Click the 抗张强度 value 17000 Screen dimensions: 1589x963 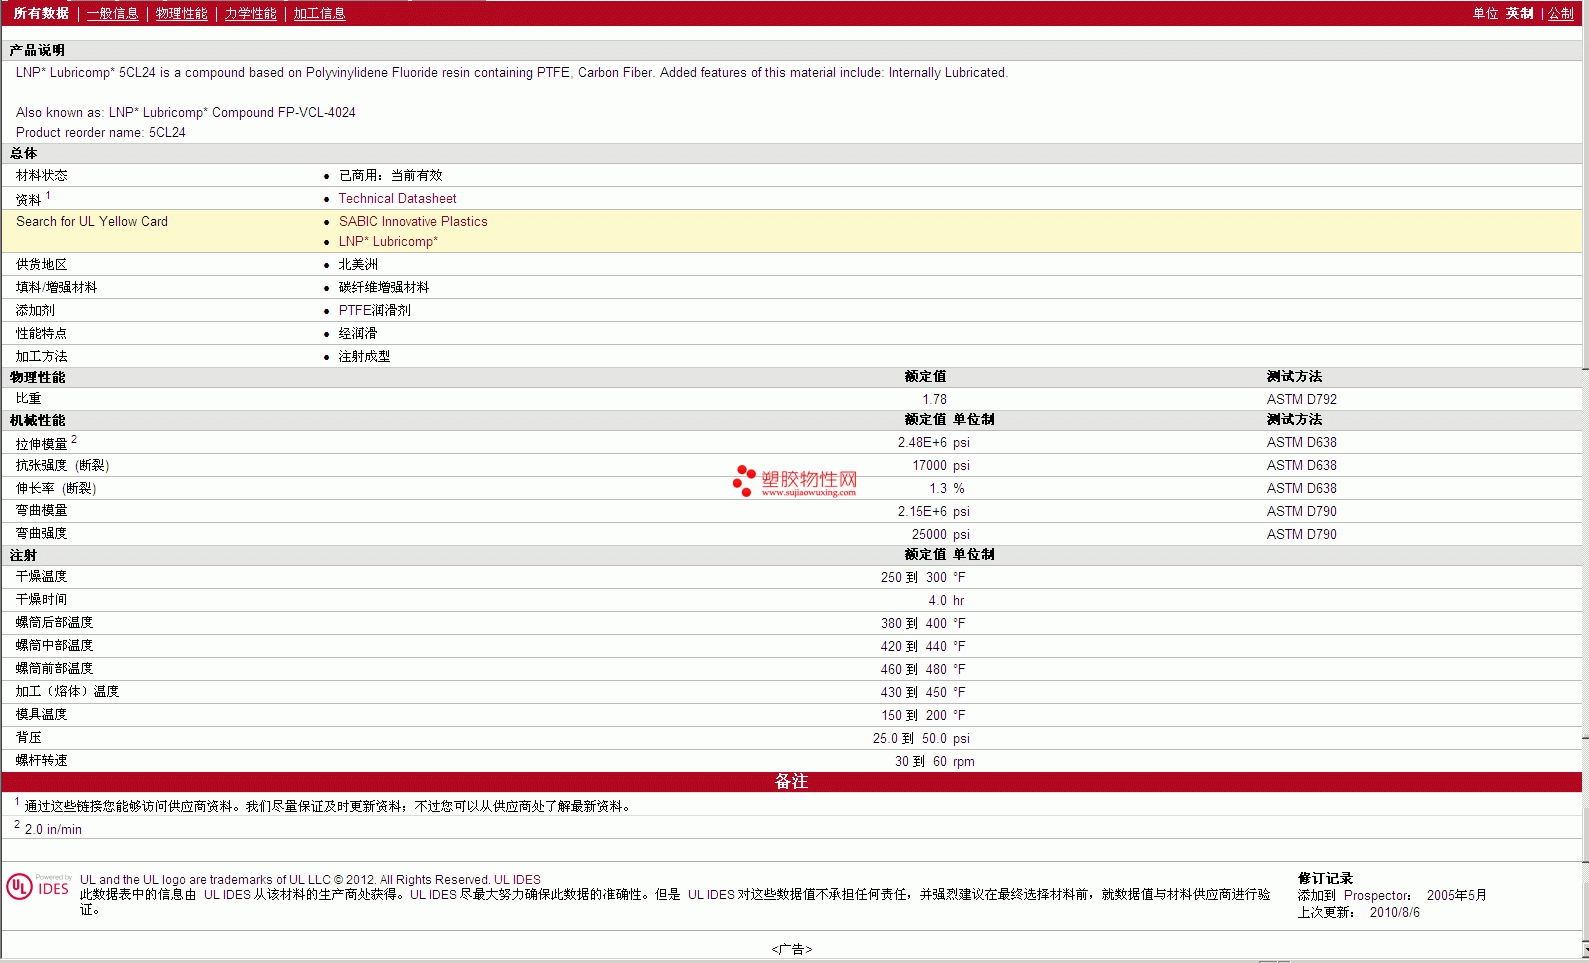(930, 466)
